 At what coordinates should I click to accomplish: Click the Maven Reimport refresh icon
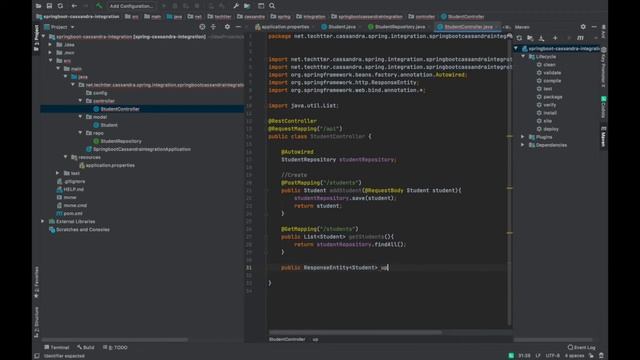(519, 38)
